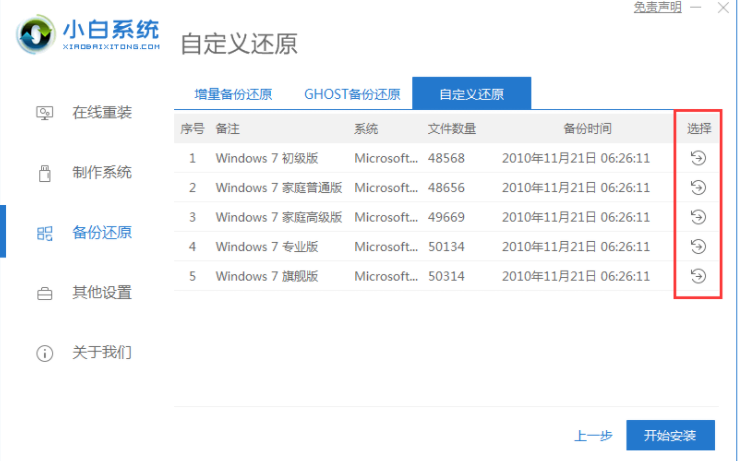Switch to the 增量备份还原 tab

click(233, 94)
